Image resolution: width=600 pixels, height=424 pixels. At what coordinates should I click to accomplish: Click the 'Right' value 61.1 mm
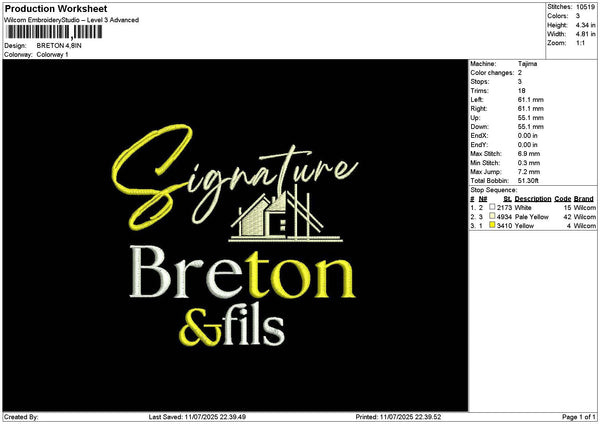(530, 109)
